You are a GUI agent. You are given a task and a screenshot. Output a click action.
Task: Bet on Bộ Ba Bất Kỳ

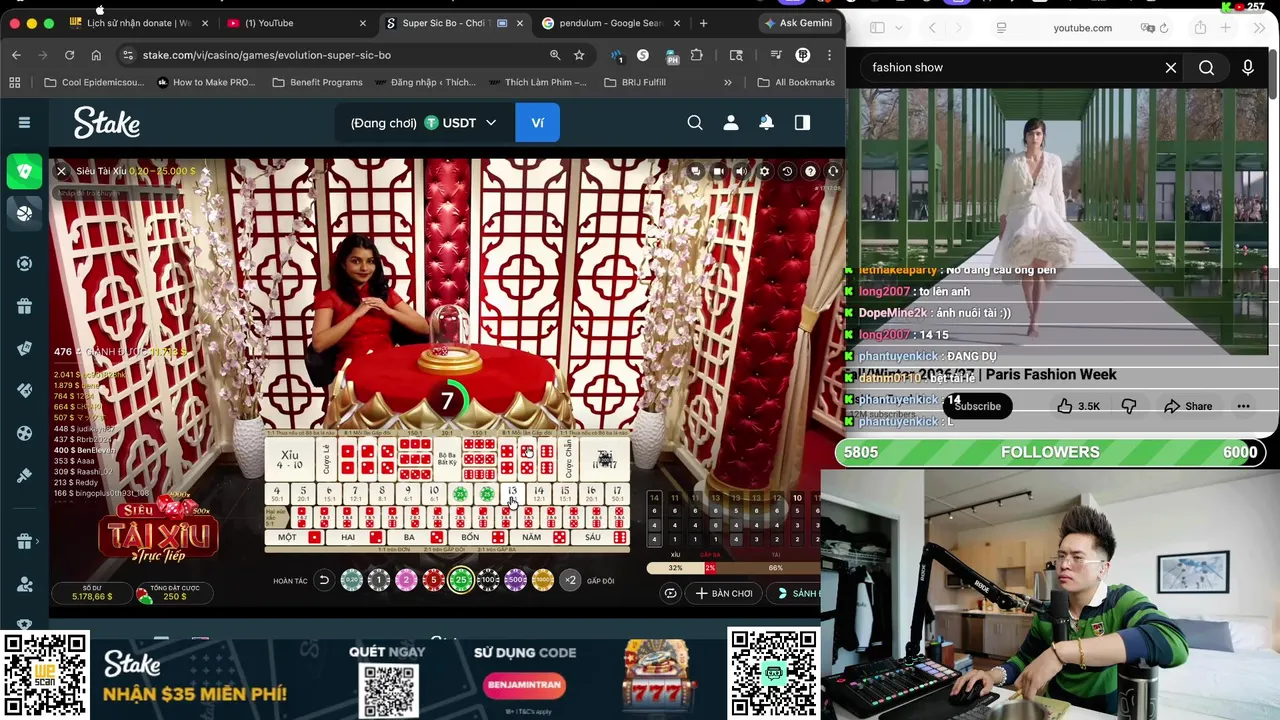[447, 460]
